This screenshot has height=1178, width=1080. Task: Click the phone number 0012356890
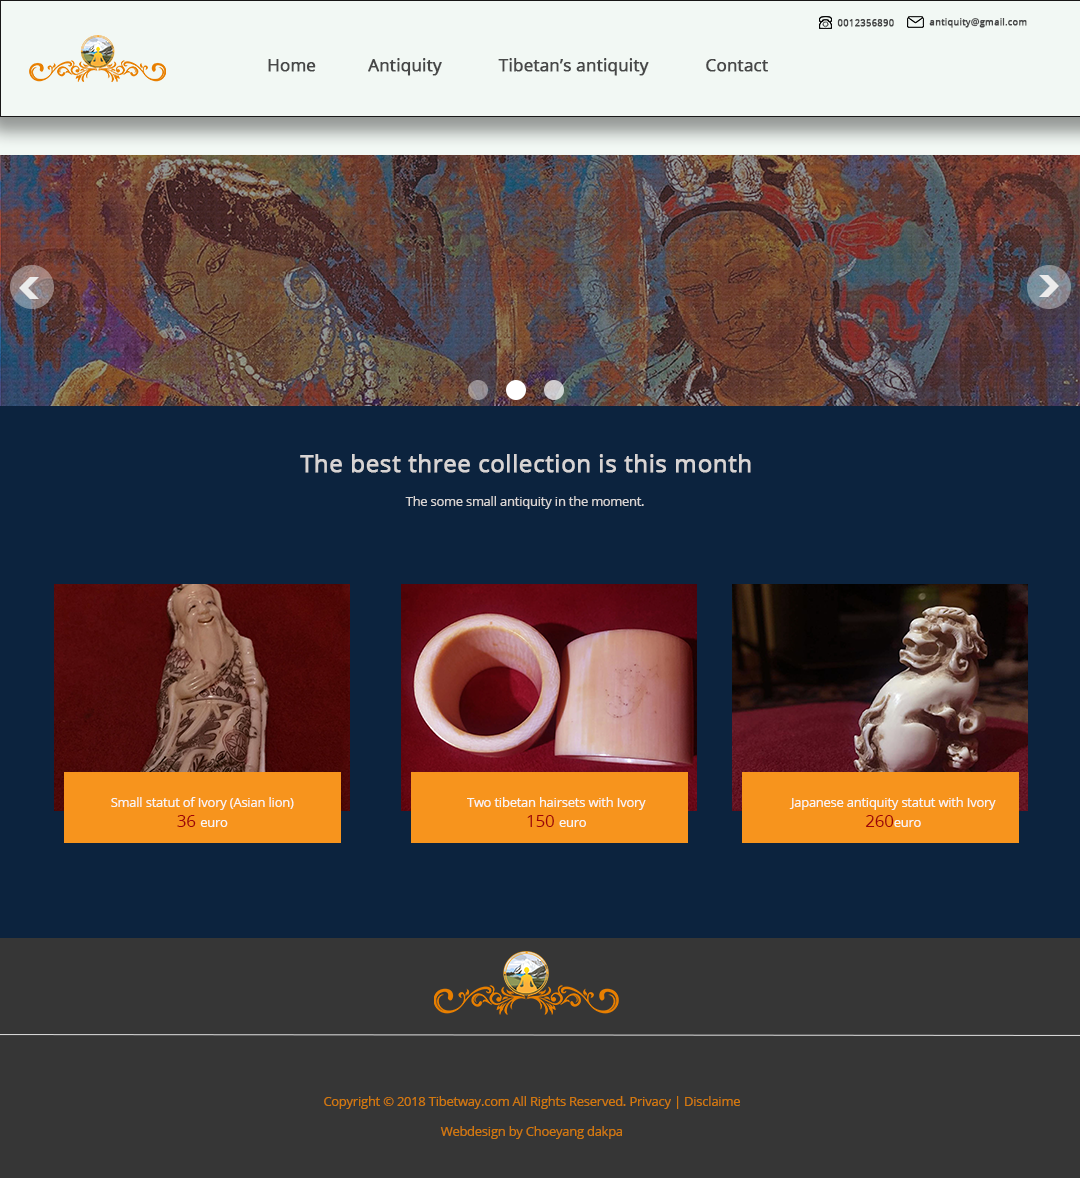(865, 23)
